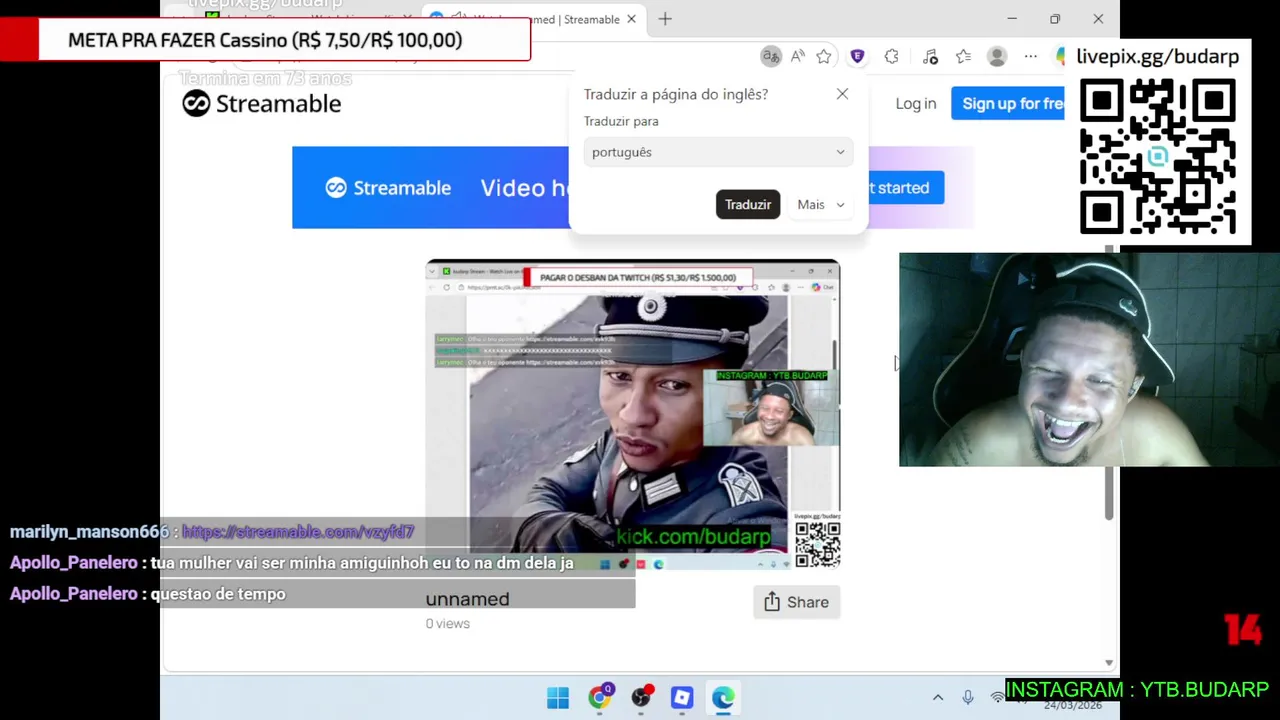This screenshot has width=1280, height=720.
Task: Open the purple shield extension icon
Action: pyautogui.click(x=857, y=57)
